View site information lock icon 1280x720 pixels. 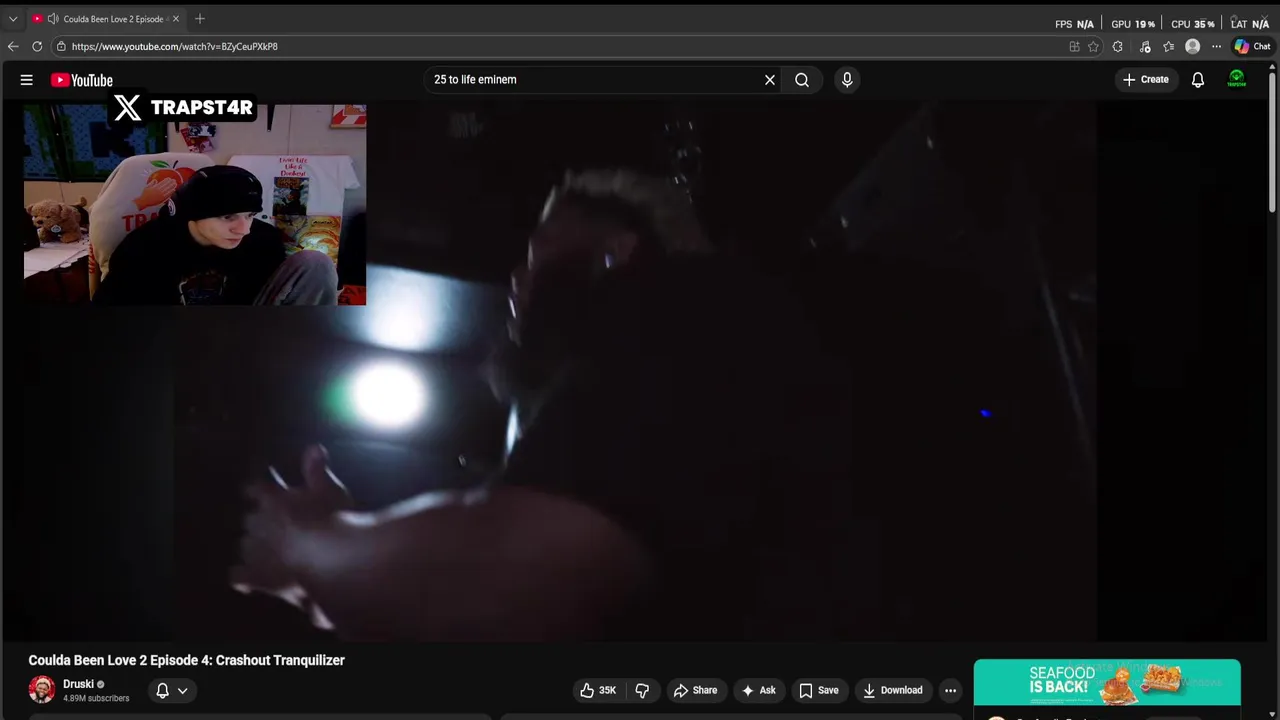pyautogui.click(x=62, y=46)
